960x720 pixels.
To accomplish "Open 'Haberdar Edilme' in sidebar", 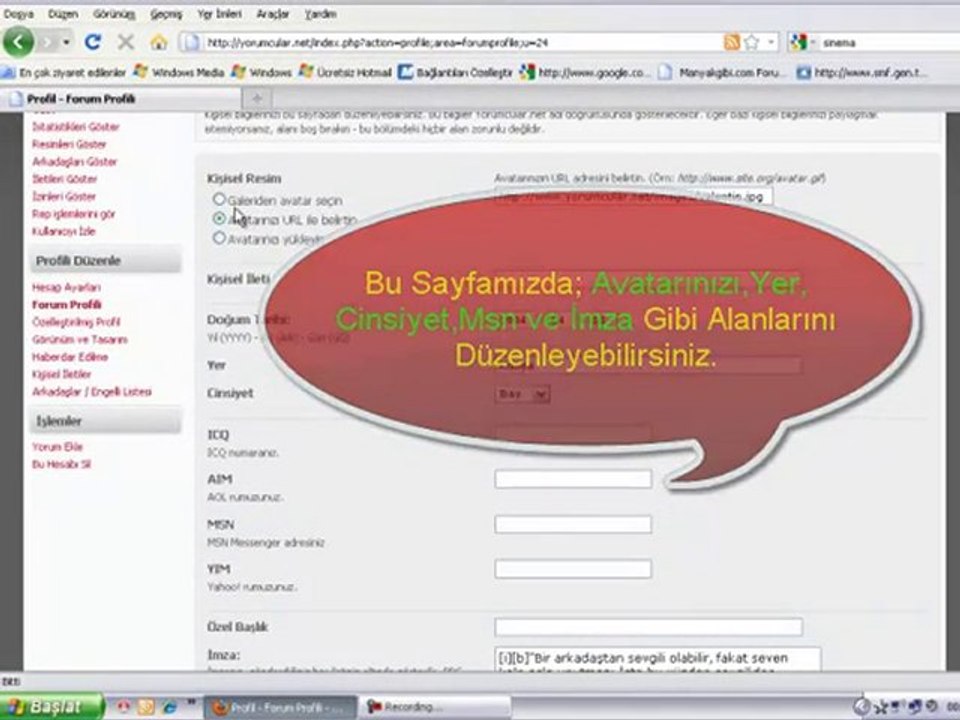I will click(x=70, y=357).
